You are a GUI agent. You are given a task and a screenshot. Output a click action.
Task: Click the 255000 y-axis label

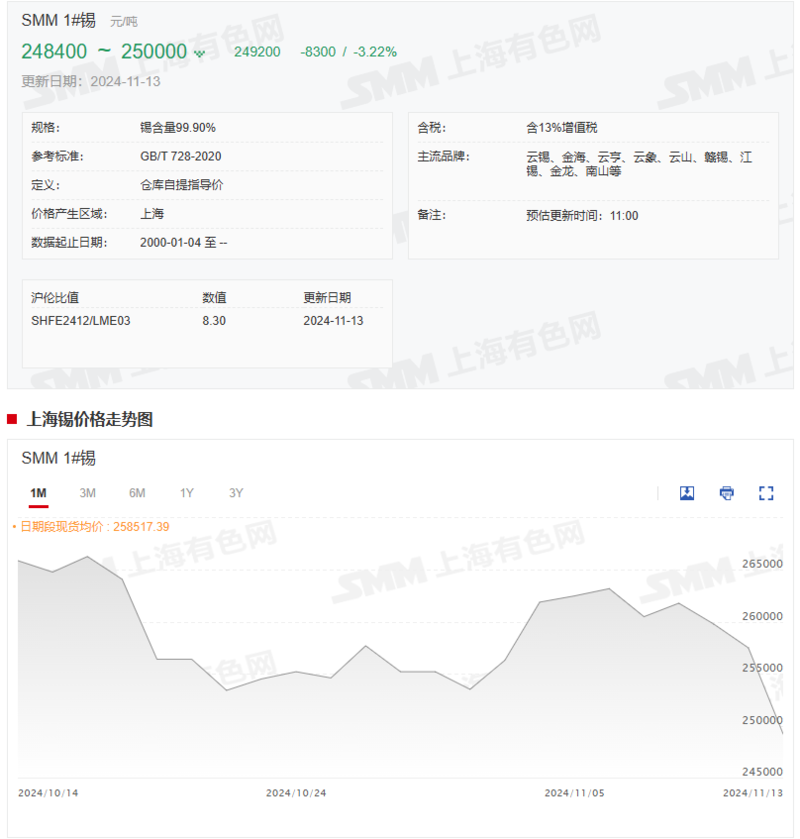click(762, 668)
